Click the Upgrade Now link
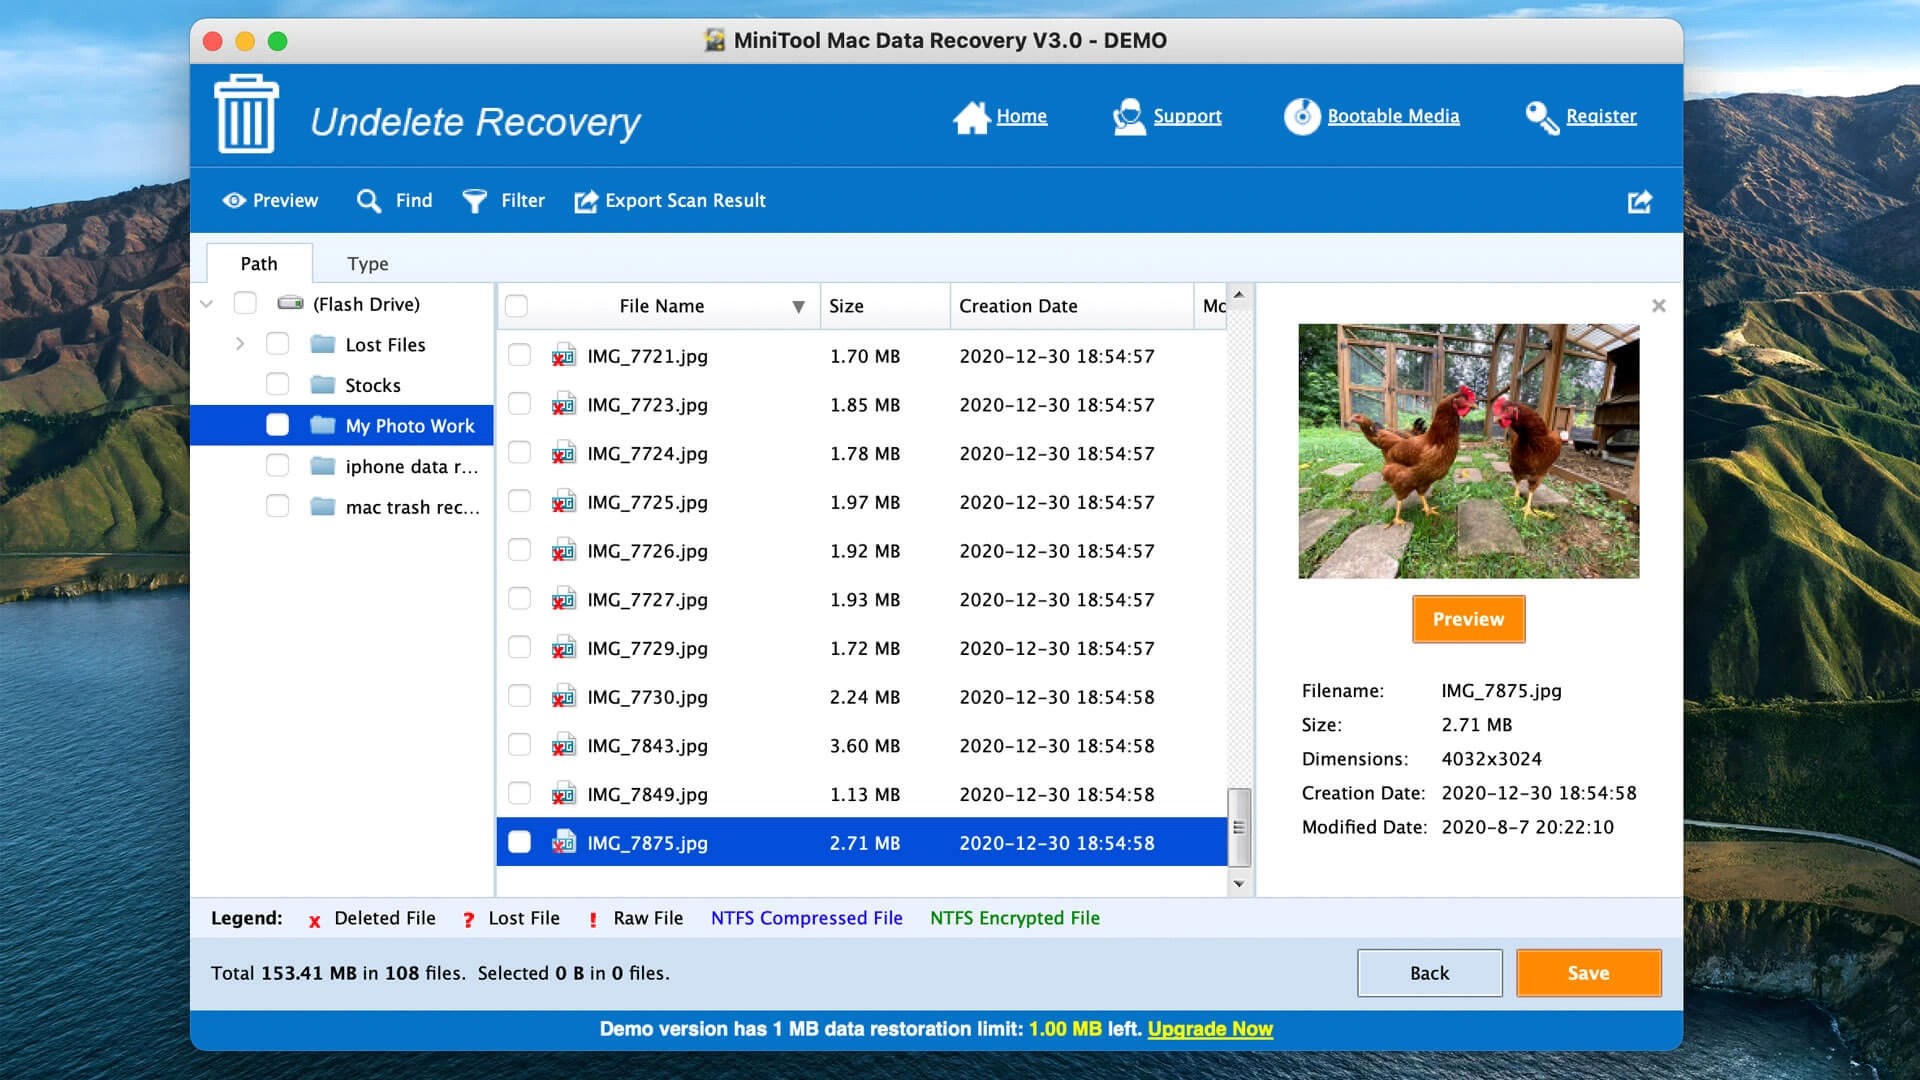The width and height of the screenshot is (1920, 1080). [x=1210, y=1028]
